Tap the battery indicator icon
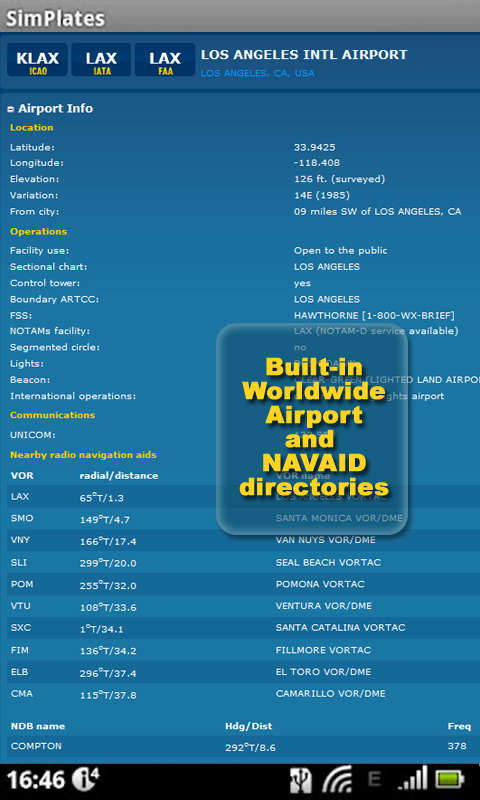This screenshot has height=800, width=480. [449, 781]
